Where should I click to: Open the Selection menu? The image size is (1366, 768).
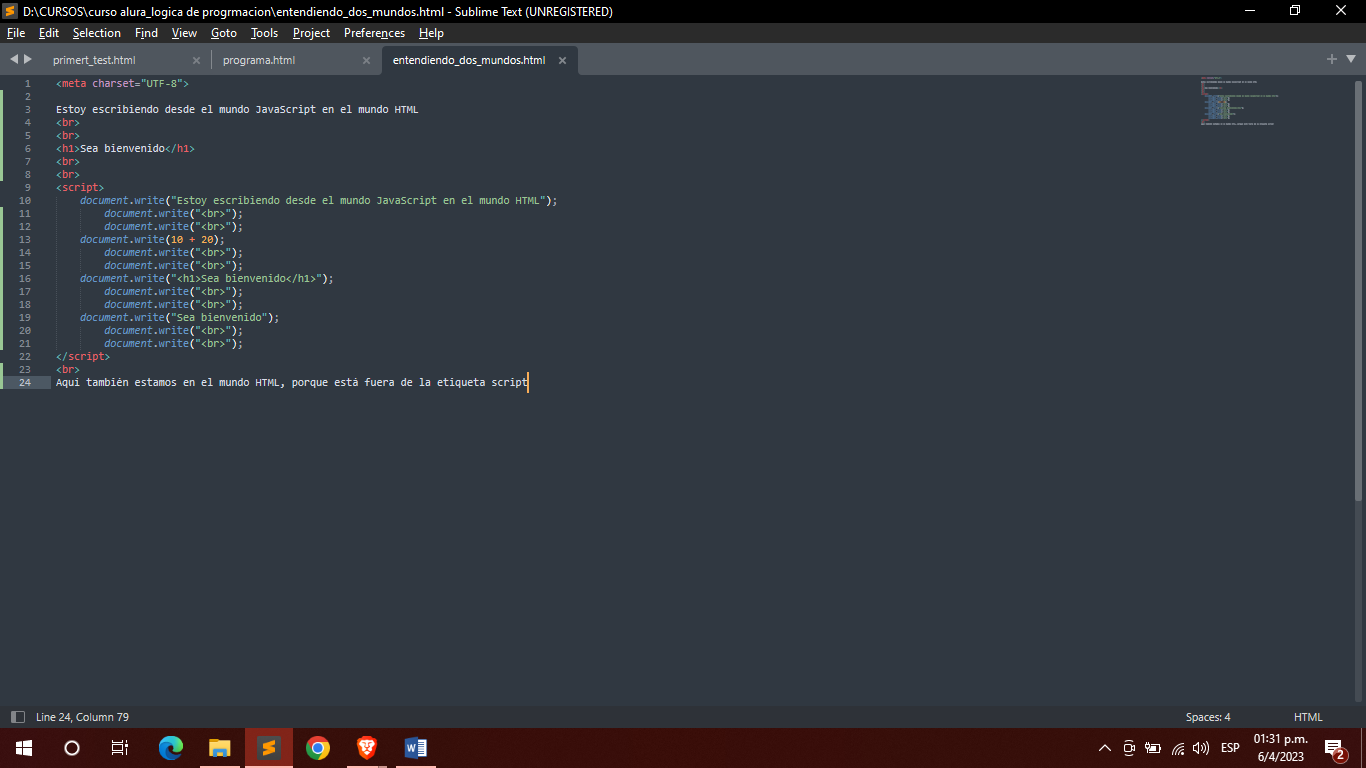(97, 33)
